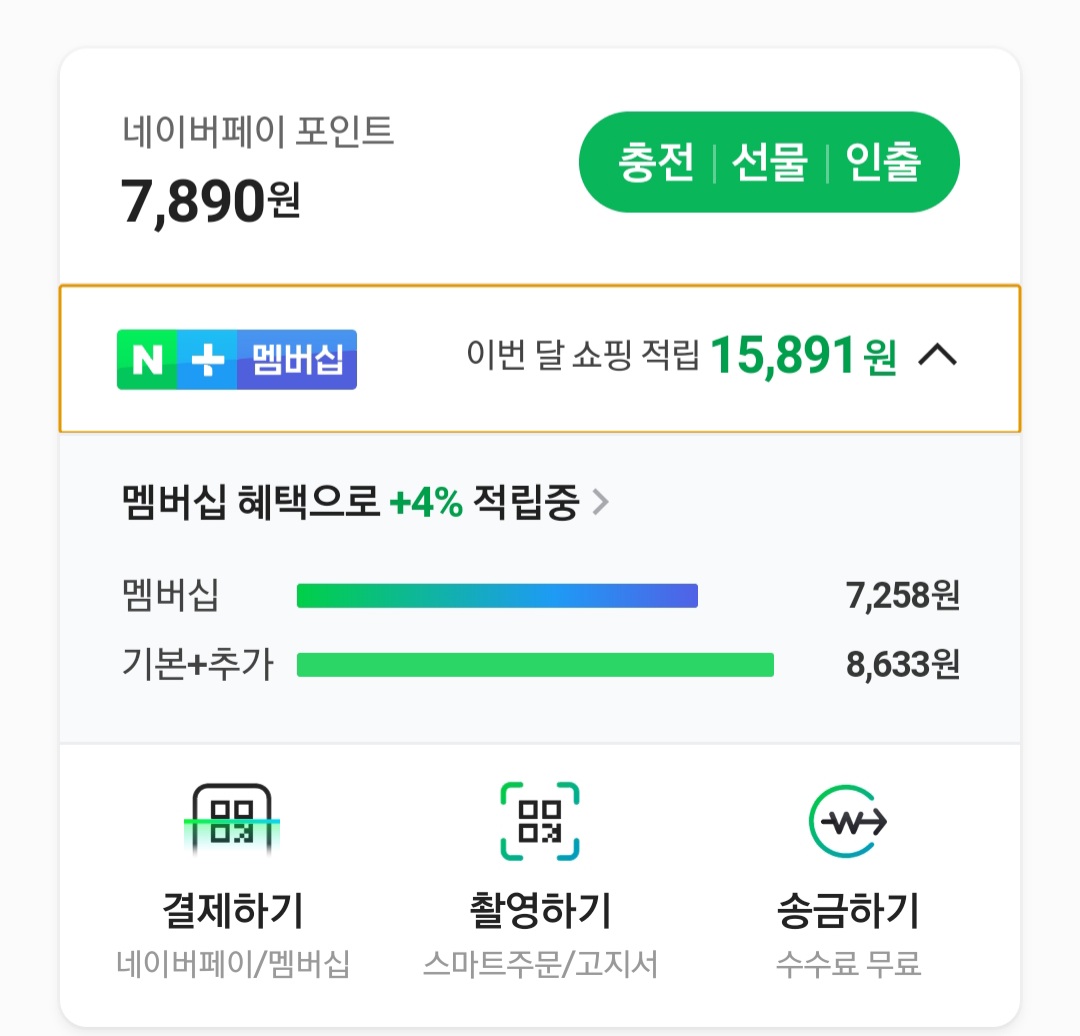Image resolution: width=1080 pixels, height=1036 pixels.
Task: Click the 멤버십 gradient progress bar
Action: [497, 596]
